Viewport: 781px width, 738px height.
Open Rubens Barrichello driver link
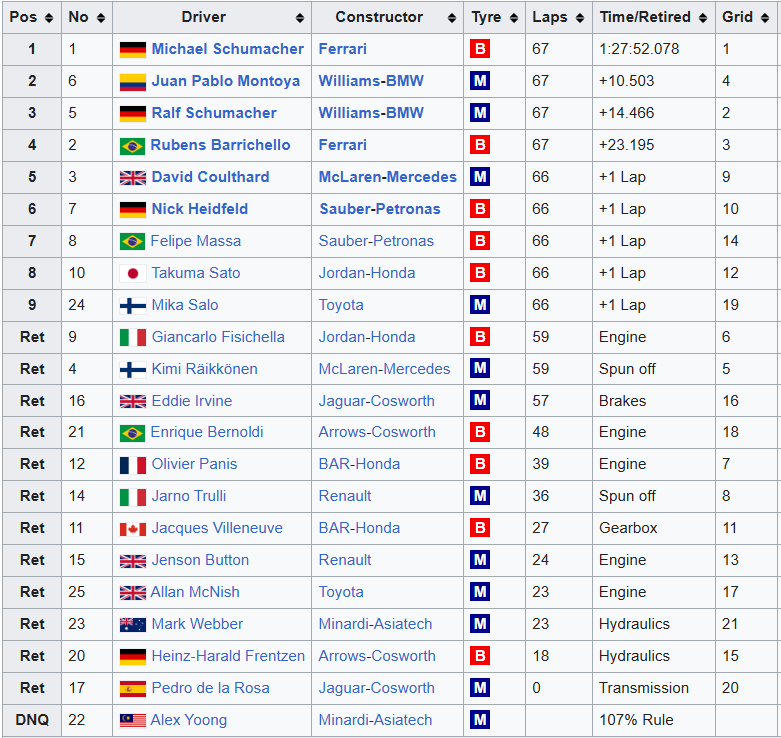pyautogui.click(x=220, y=145)
